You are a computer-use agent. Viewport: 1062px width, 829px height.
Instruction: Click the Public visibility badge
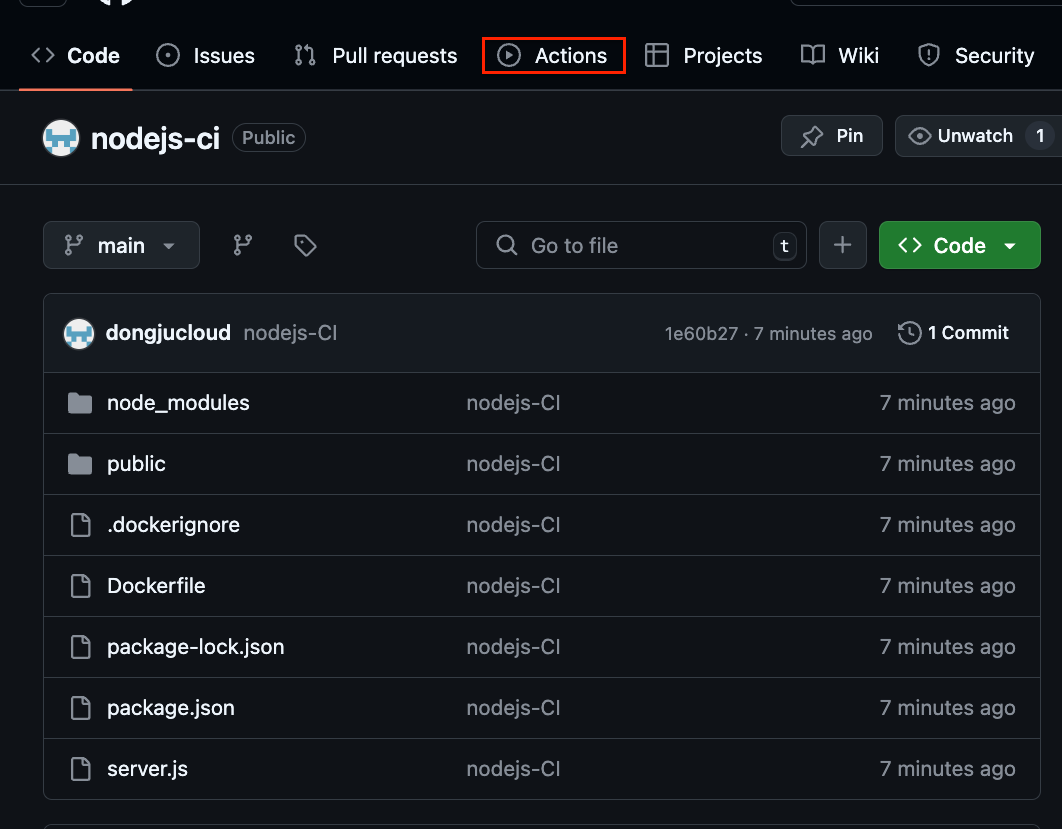coord(269,137)
